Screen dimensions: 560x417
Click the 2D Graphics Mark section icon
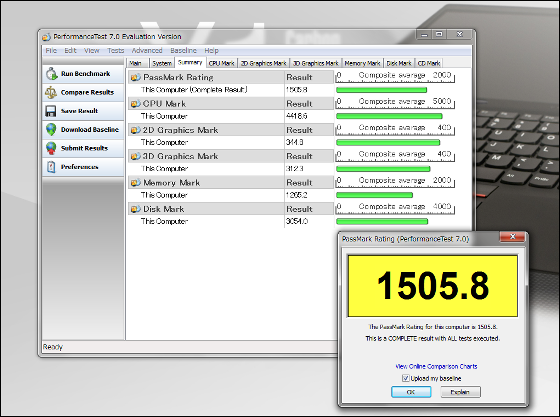click(x=135, y=130)
